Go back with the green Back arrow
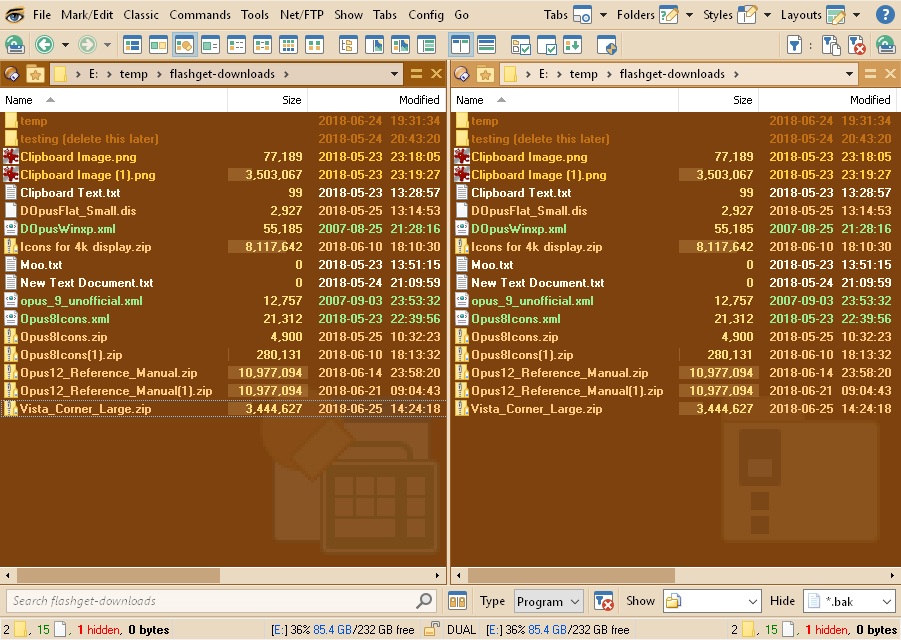Image resolution: width=901 pixels, height=640 pixels. [44, 45]
